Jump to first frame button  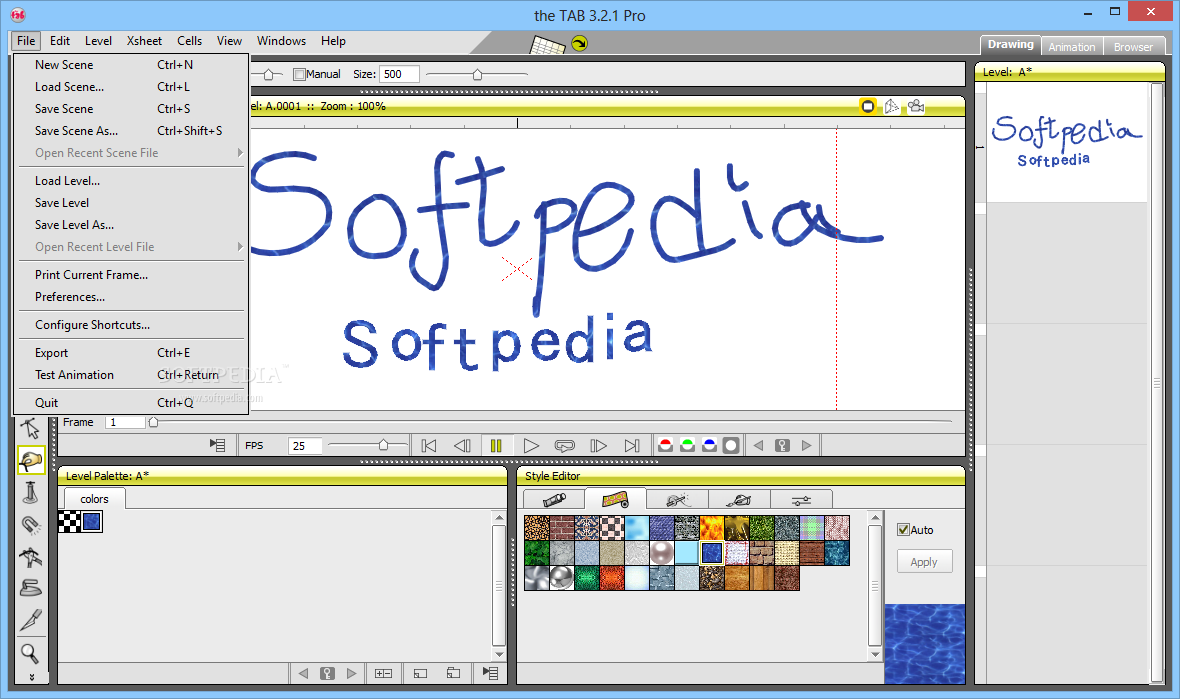(429, 445)
